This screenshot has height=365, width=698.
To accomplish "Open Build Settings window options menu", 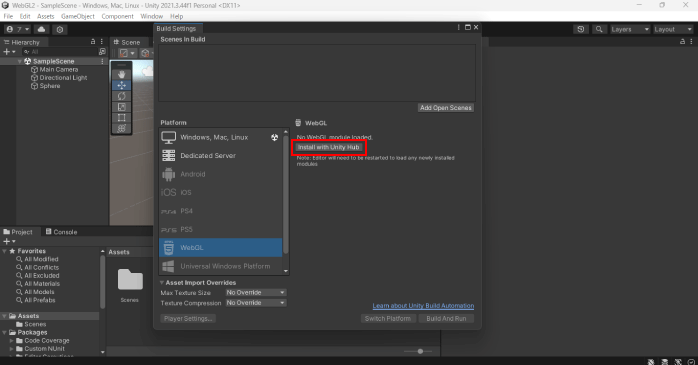I will [459, 27].
